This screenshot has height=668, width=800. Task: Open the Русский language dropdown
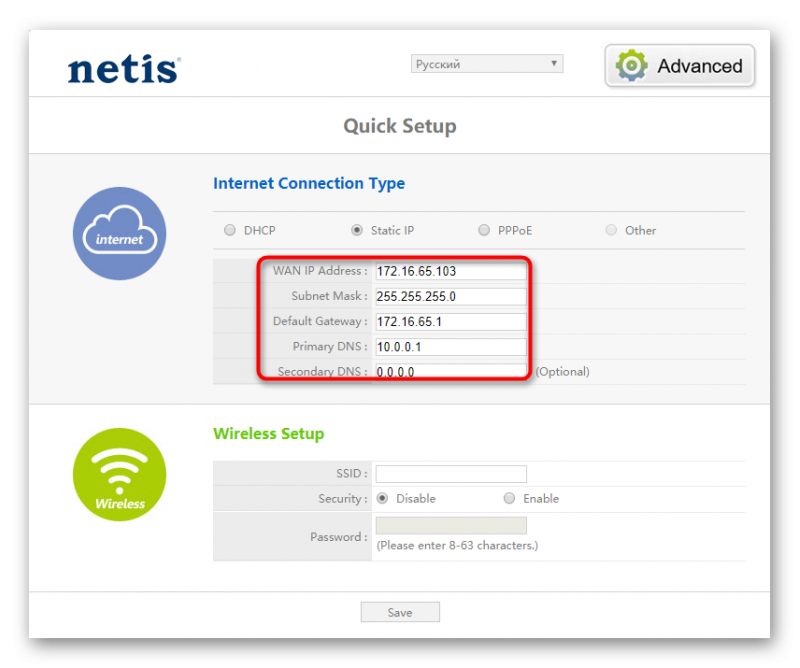coord(487,64)
